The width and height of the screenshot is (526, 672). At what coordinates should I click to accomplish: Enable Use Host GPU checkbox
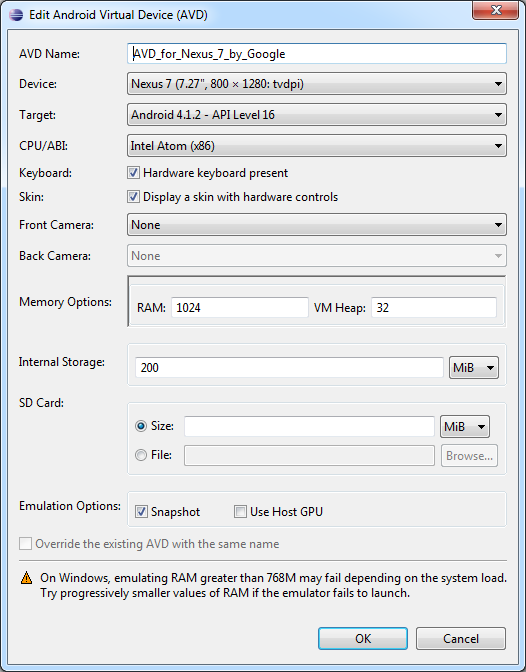click(240, 512)
